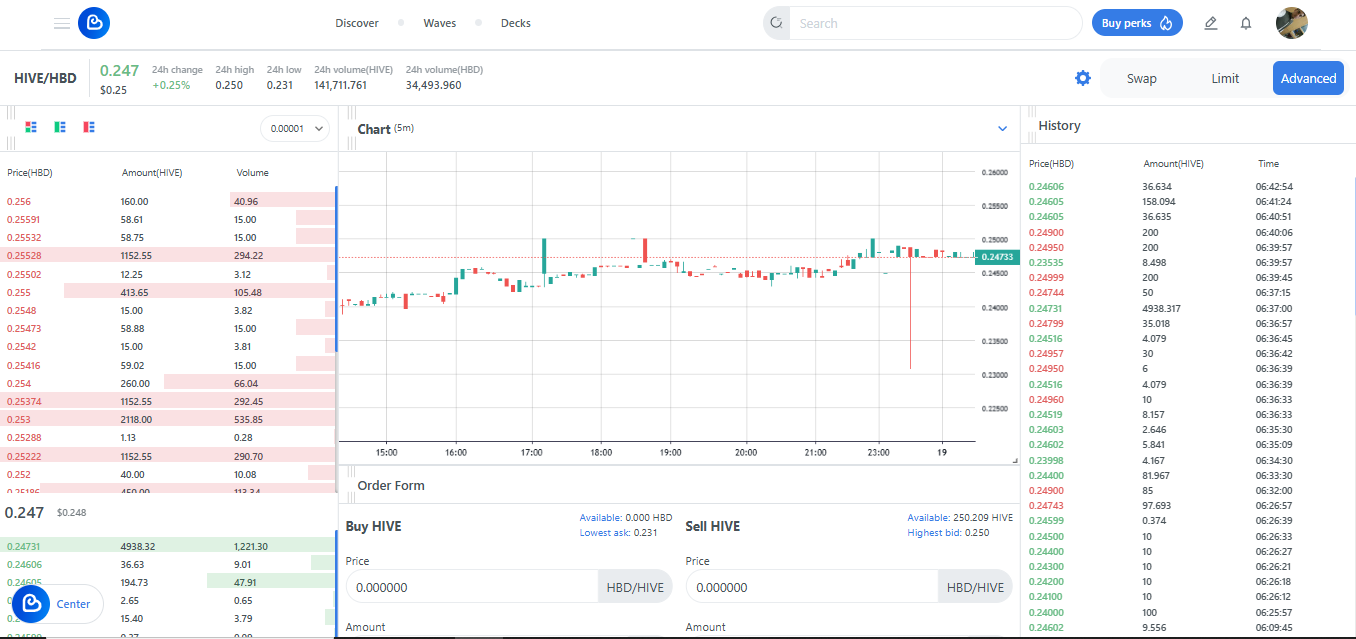Select the 0.254 sell order
The image size is (1356, 639).
[170, 383]
